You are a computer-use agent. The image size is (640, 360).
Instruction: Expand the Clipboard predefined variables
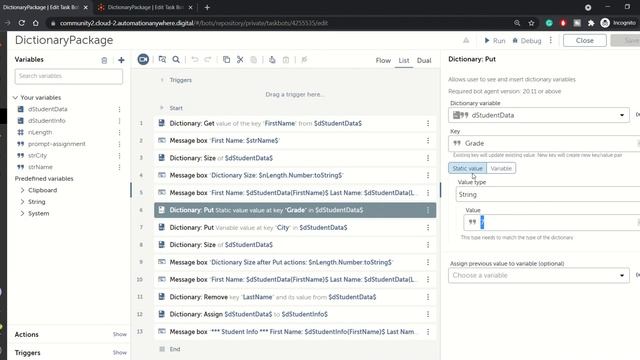point(22,190)
